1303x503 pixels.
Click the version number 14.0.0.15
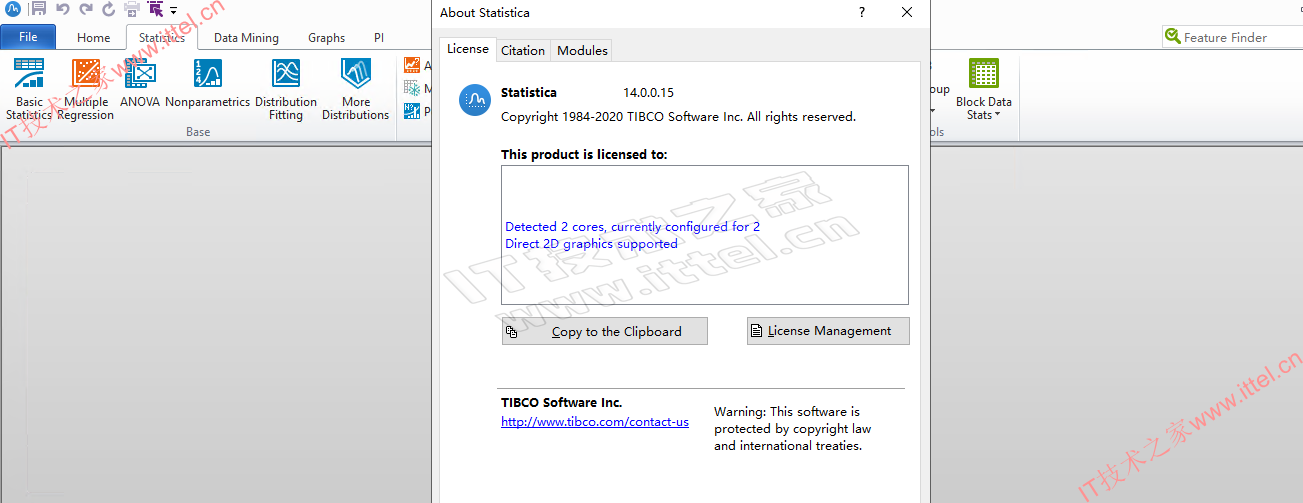pyautogui.click(x=650, y=93)
